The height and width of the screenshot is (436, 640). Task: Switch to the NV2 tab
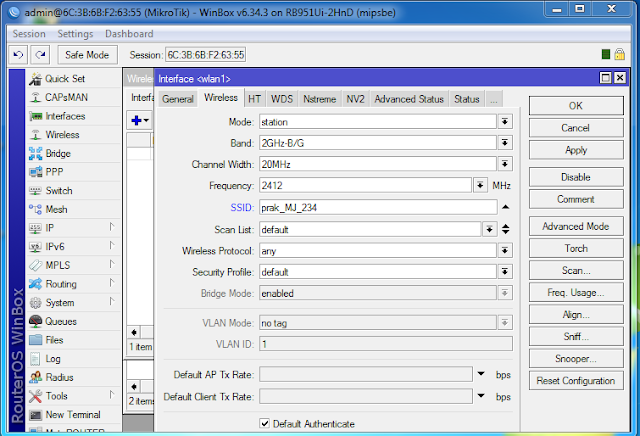coord(355,99)
